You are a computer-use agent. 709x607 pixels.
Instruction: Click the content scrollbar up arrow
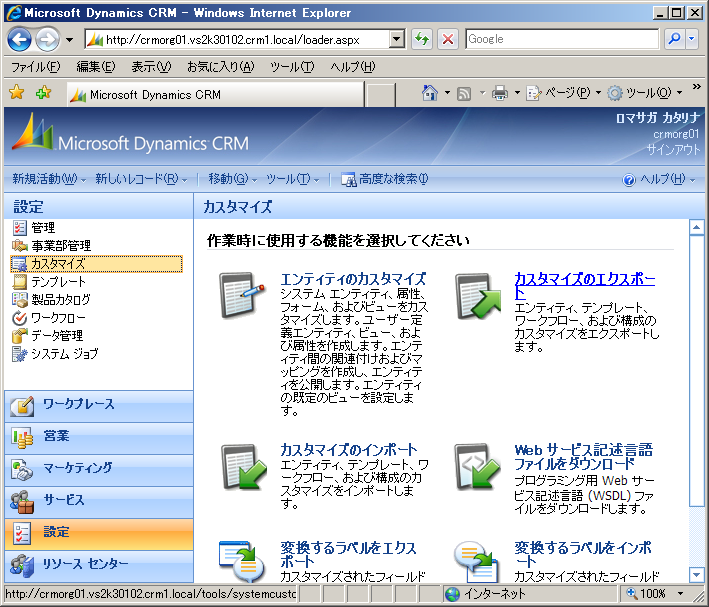click(x=696, y=228)
